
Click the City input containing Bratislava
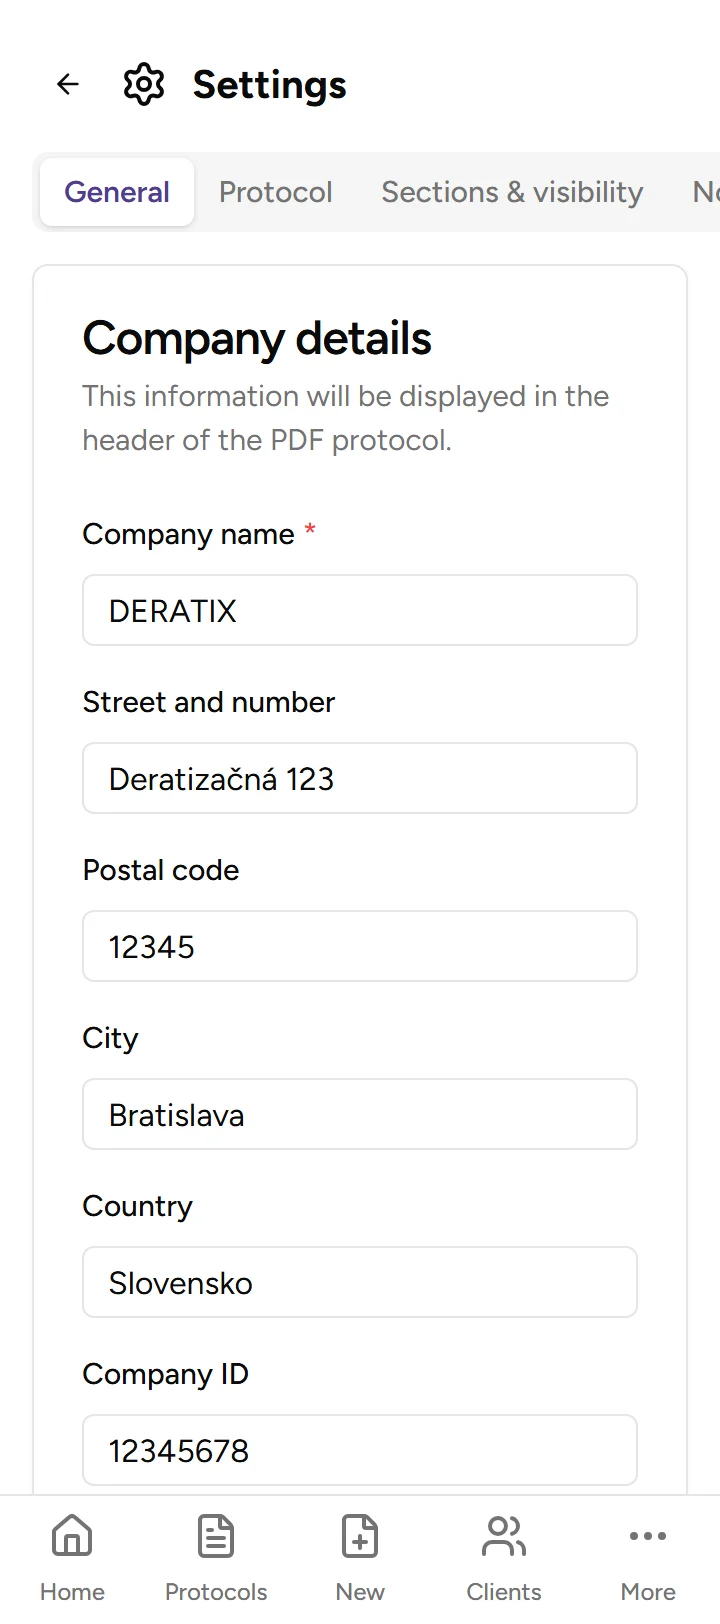click(360, 1114)
